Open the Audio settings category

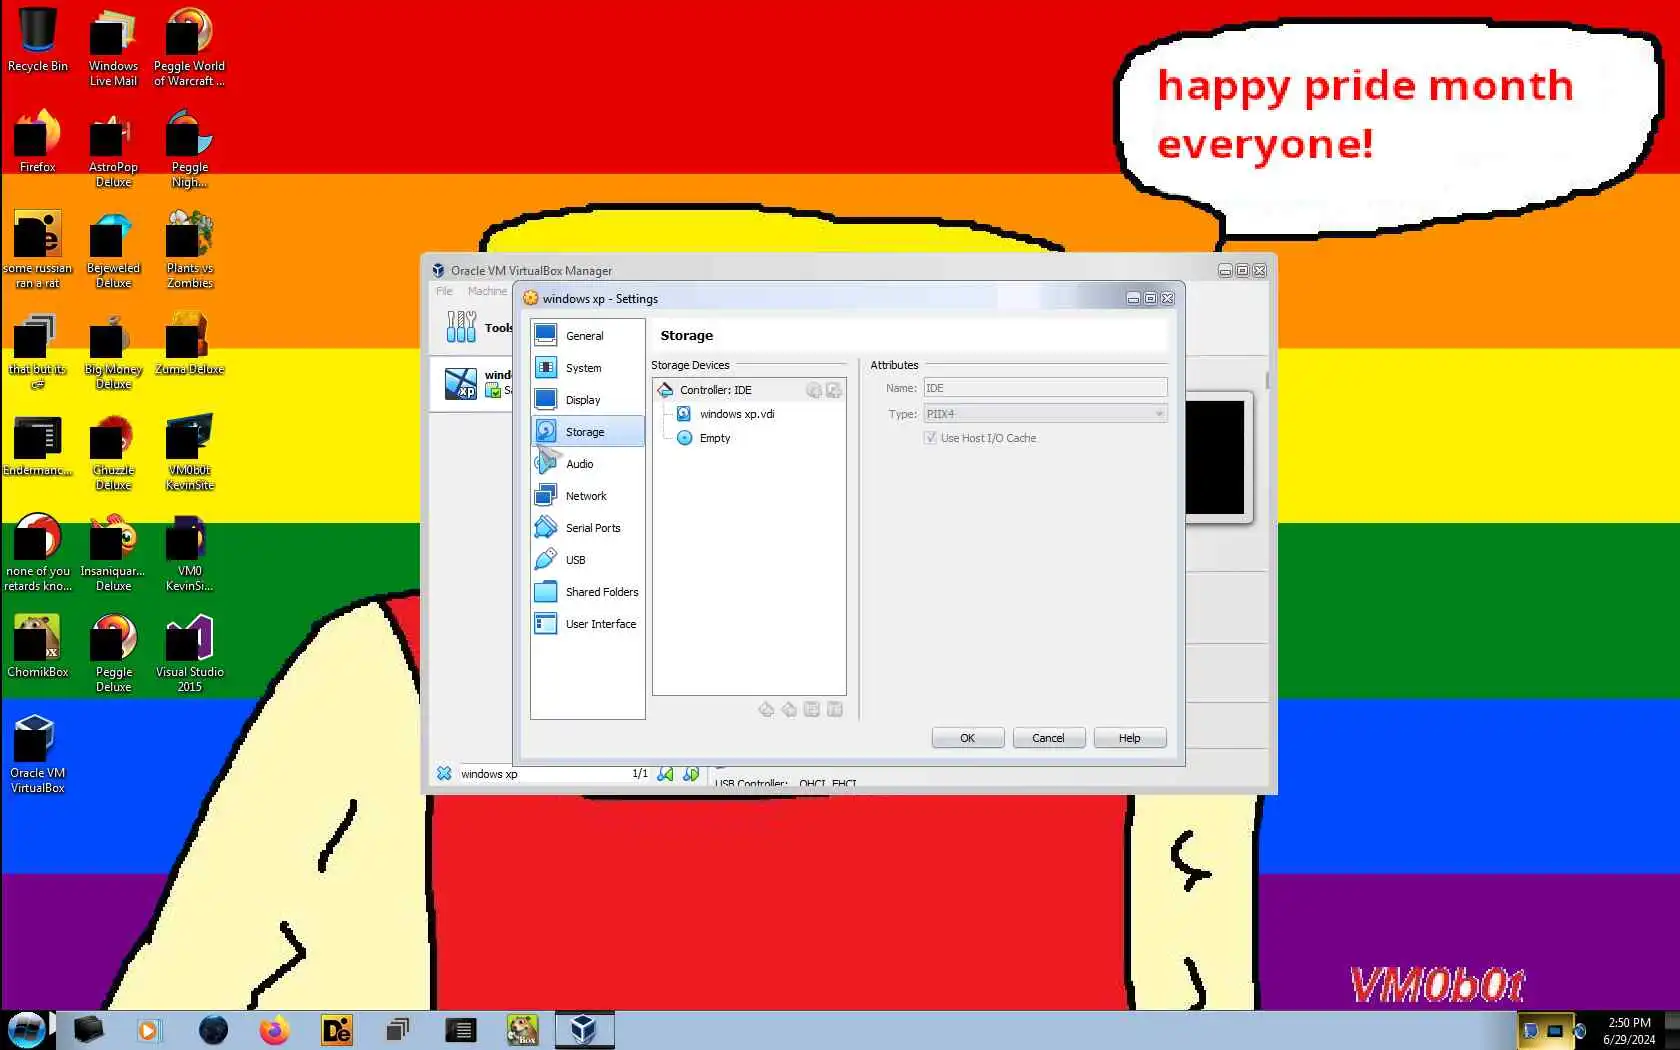[x=587, y=464]
